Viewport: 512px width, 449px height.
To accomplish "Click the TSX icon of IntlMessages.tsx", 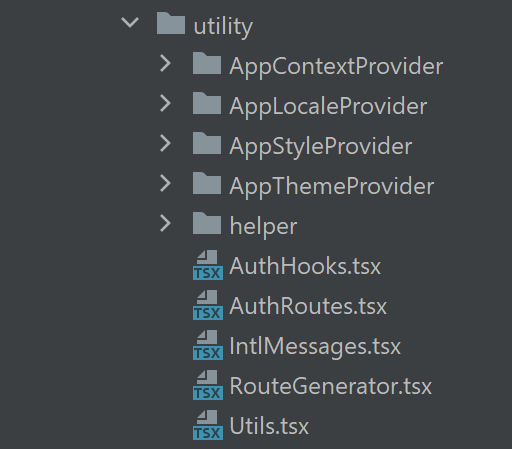I will pos(208,345).
